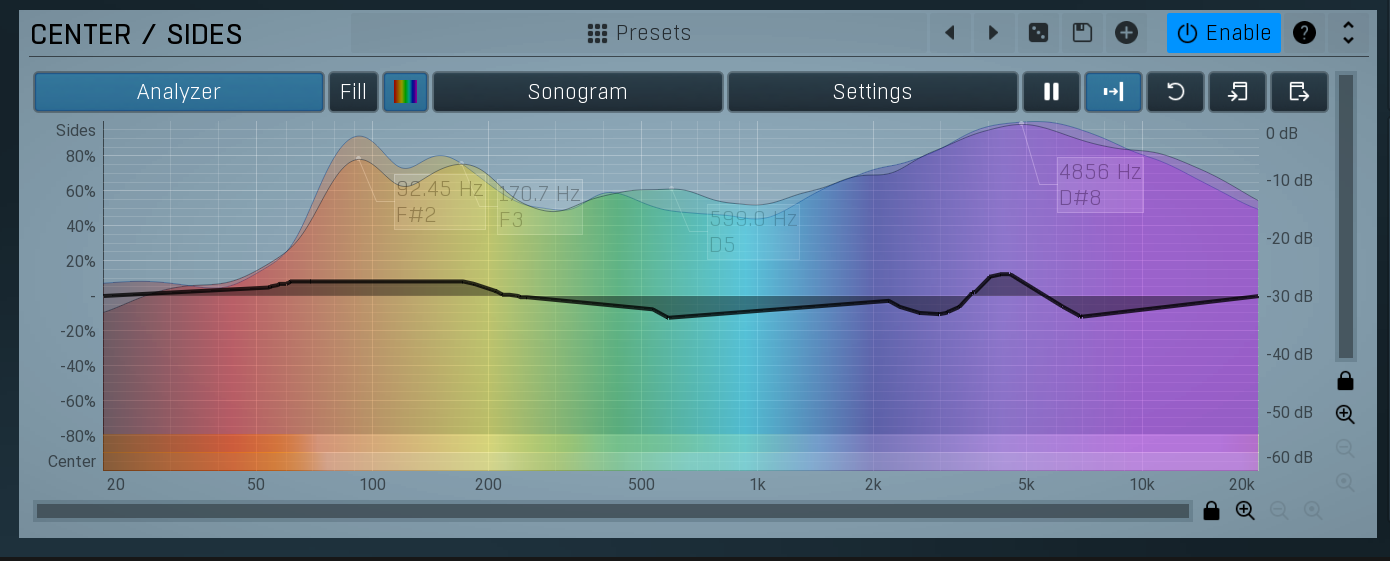
Task: Reset the analyzer with the circular arrow
Action: click(x=1176, y=92)
